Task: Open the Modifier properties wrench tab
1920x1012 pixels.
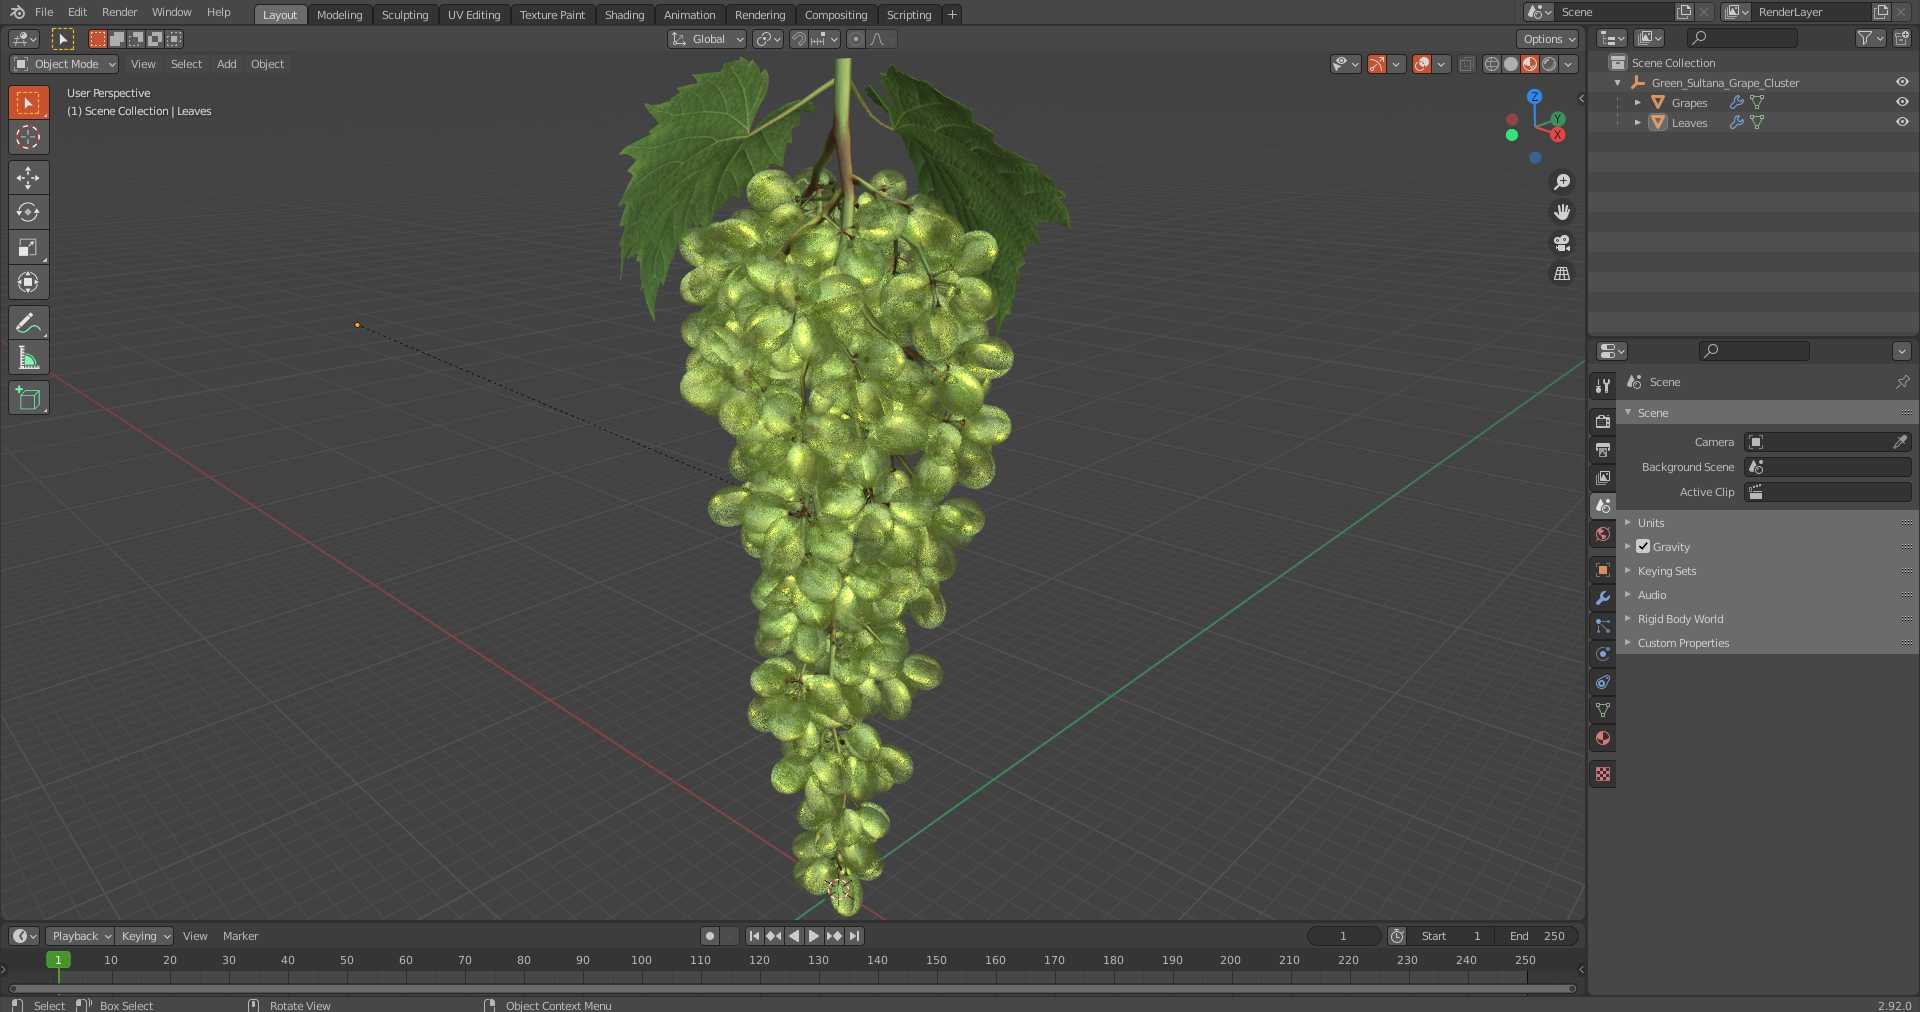Action: tap(1603, 598)
